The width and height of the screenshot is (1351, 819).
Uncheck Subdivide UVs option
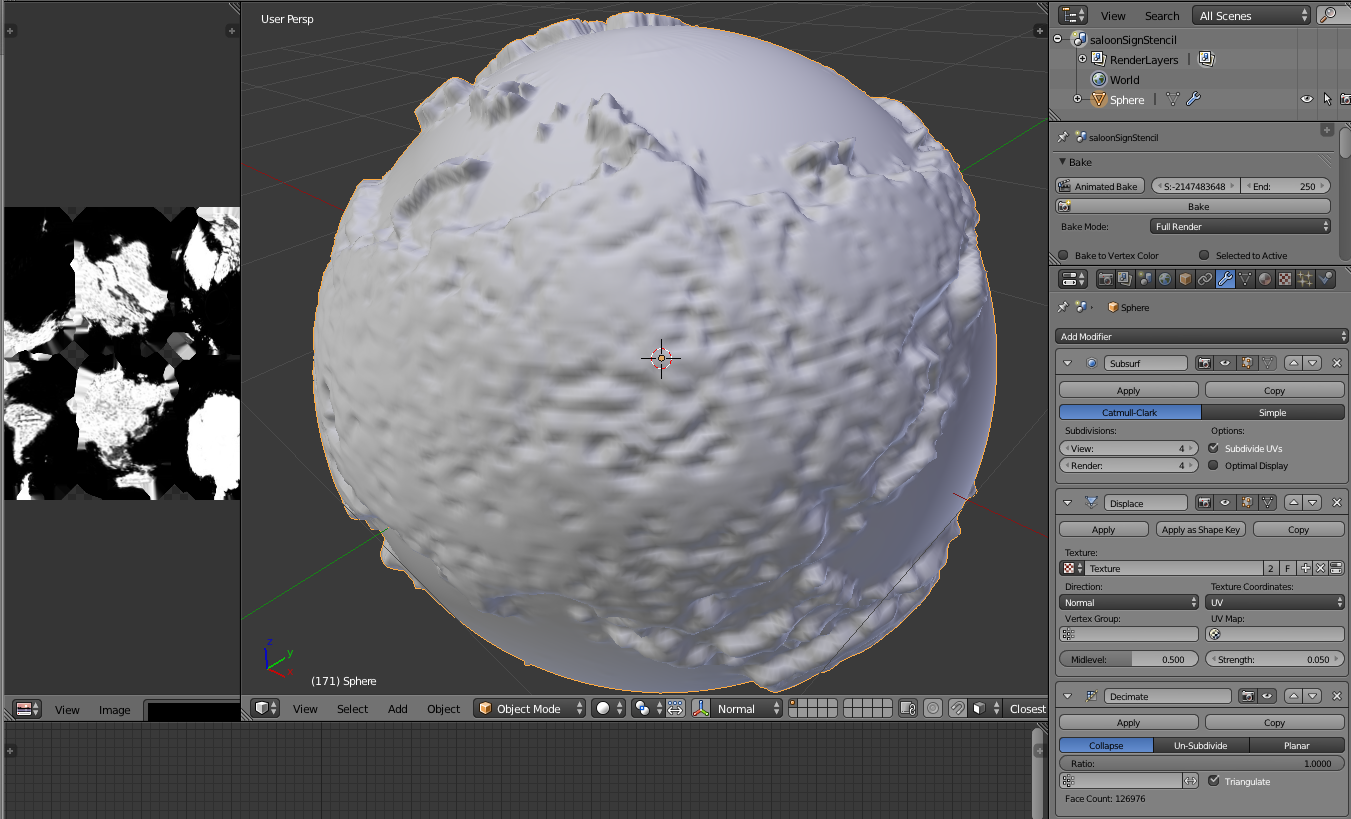click(1214, 448)
